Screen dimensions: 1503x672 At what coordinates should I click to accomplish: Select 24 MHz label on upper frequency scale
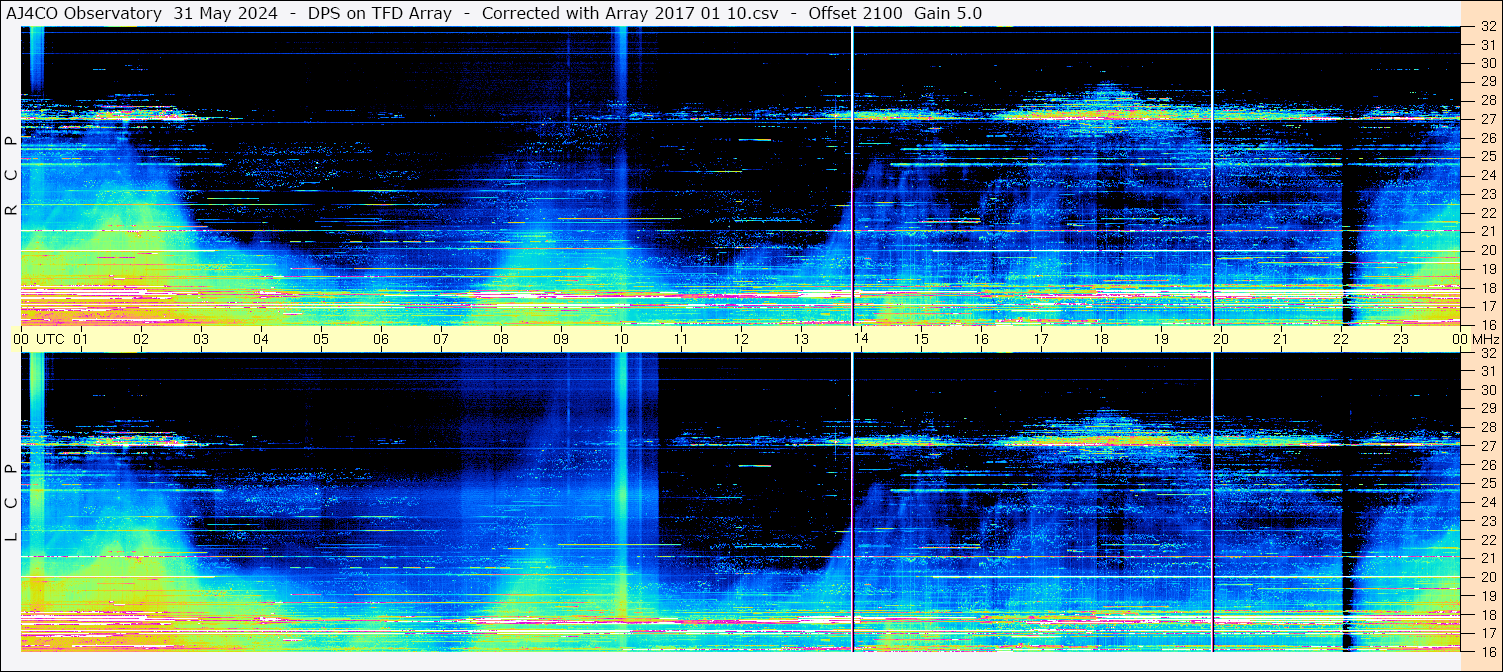(x=1487, y=175)
